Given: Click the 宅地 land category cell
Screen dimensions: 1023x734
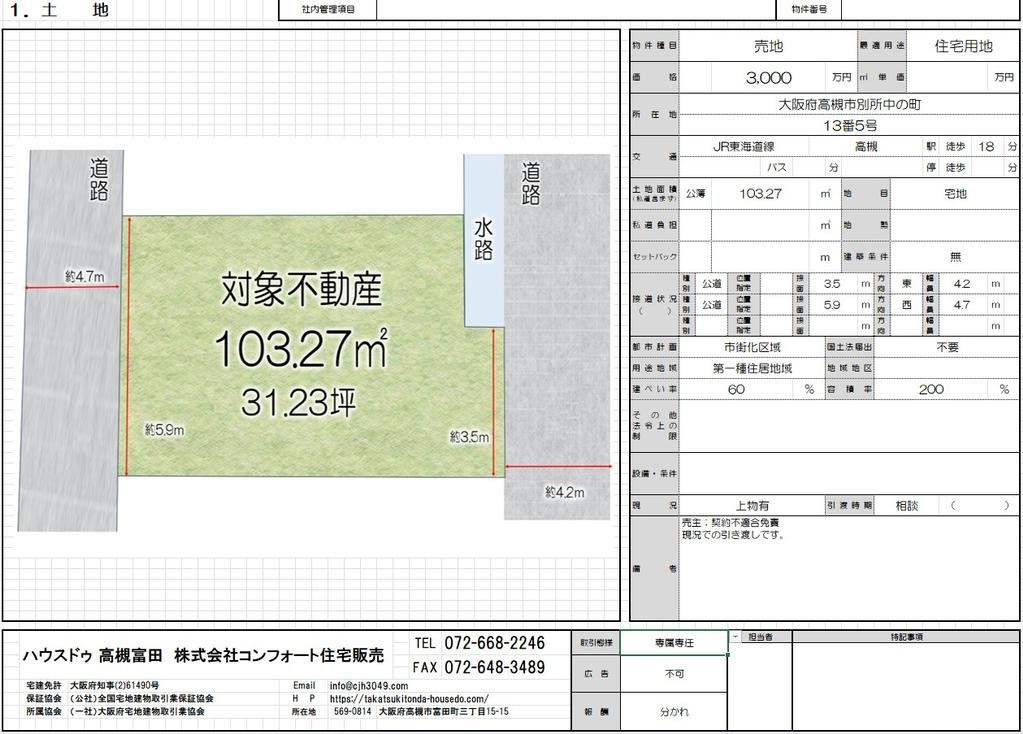Looking at the screenshot, I should click(x=954, y=194).
